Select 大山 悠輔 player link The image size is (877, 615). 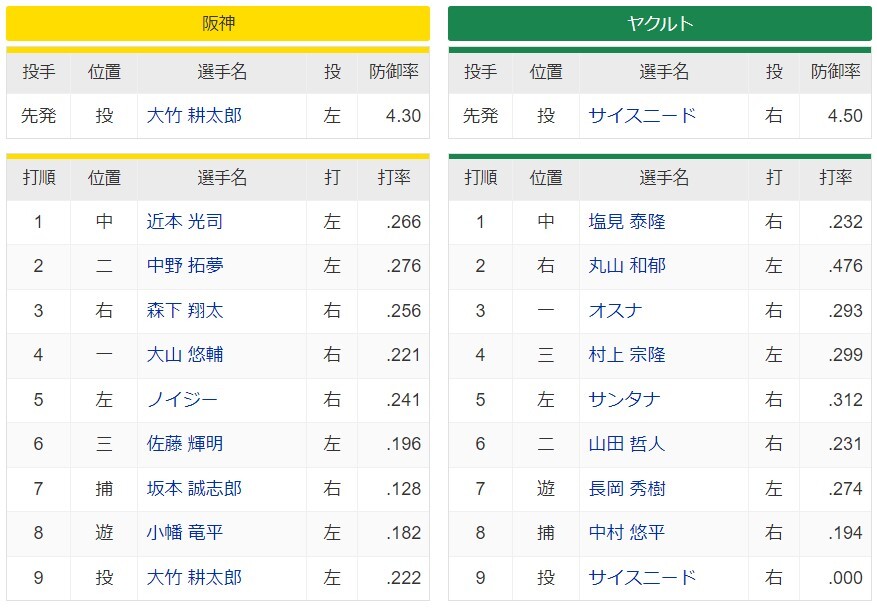185,355
